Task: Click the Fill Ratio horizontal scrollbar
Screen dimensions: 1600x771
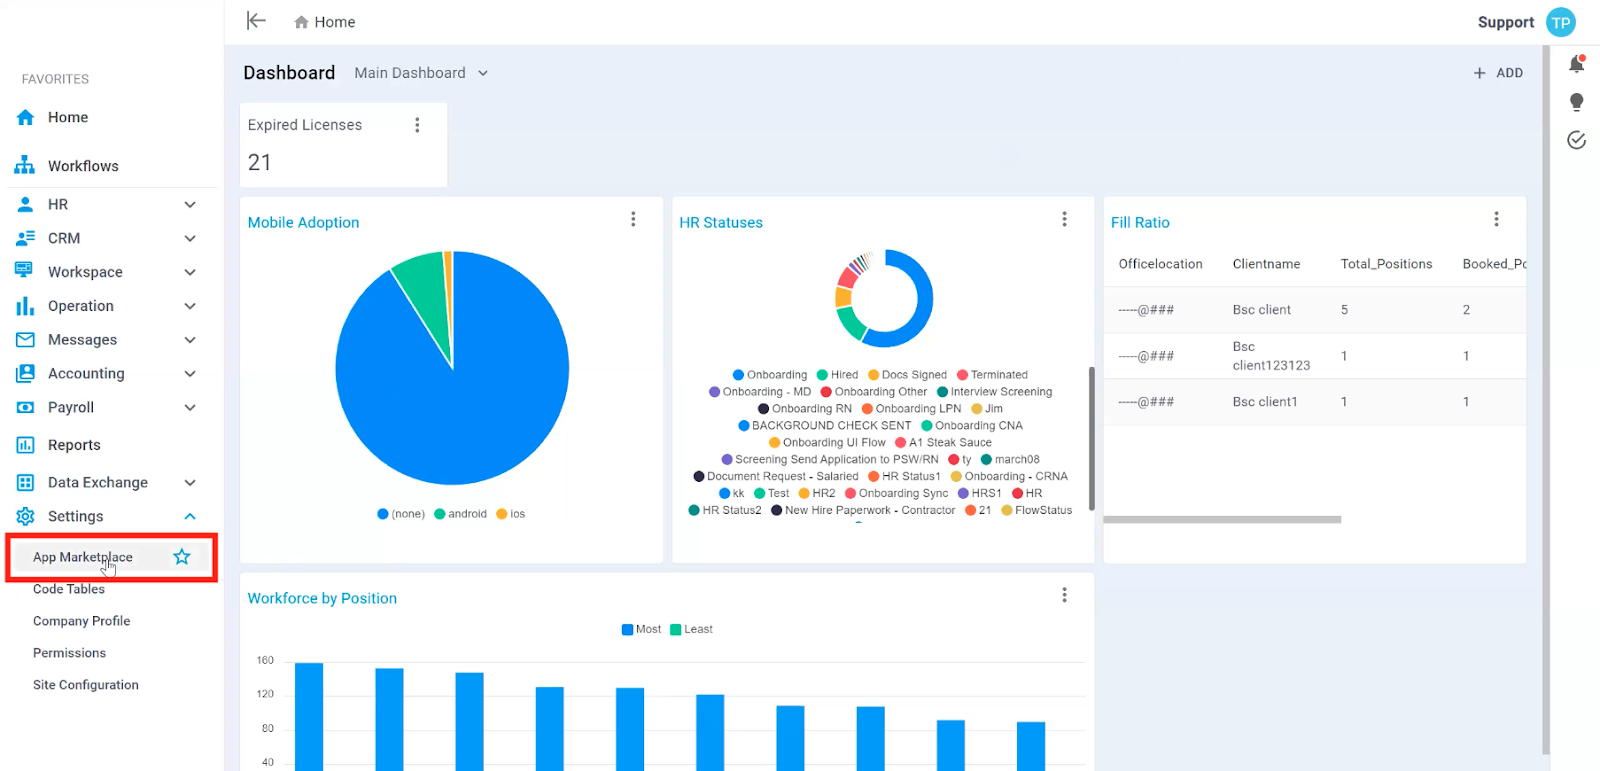Action: pyautogui.click(x=1222, y=520)
